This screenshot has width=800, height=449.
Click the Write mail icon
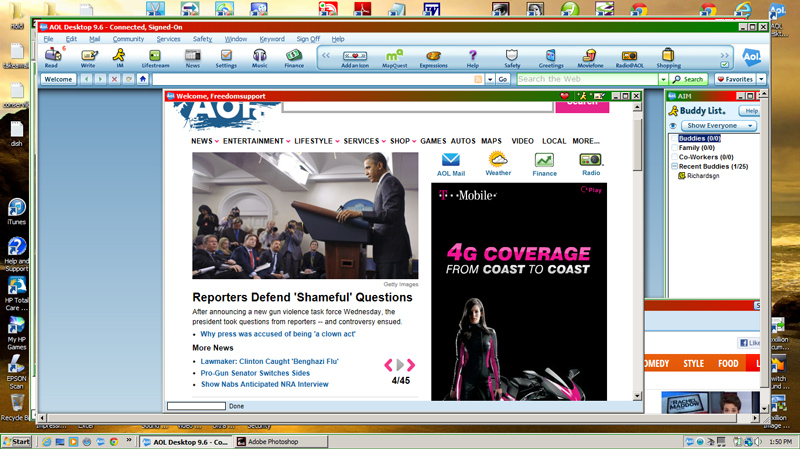click(88, 58)
